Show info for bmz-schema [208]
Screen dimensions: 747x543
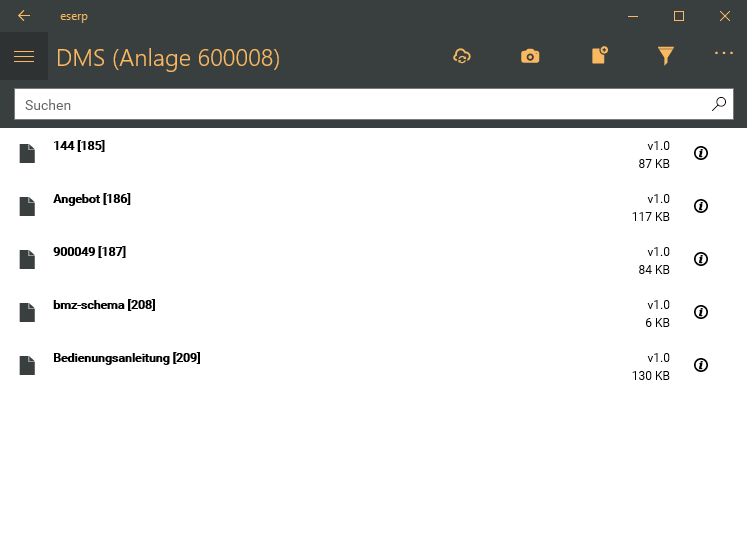point(701,312)
